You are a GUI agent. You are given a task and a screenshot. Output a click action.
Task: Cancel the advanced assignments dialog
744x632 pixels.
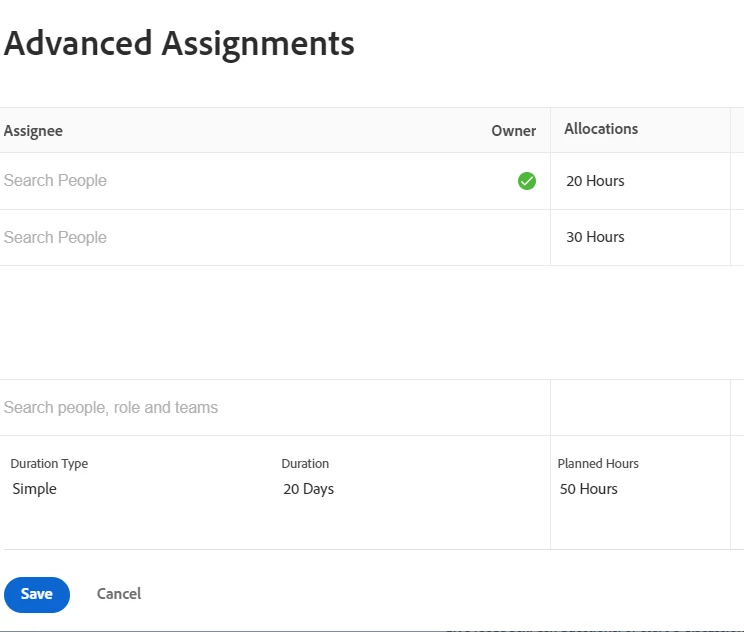click(119, 594)
